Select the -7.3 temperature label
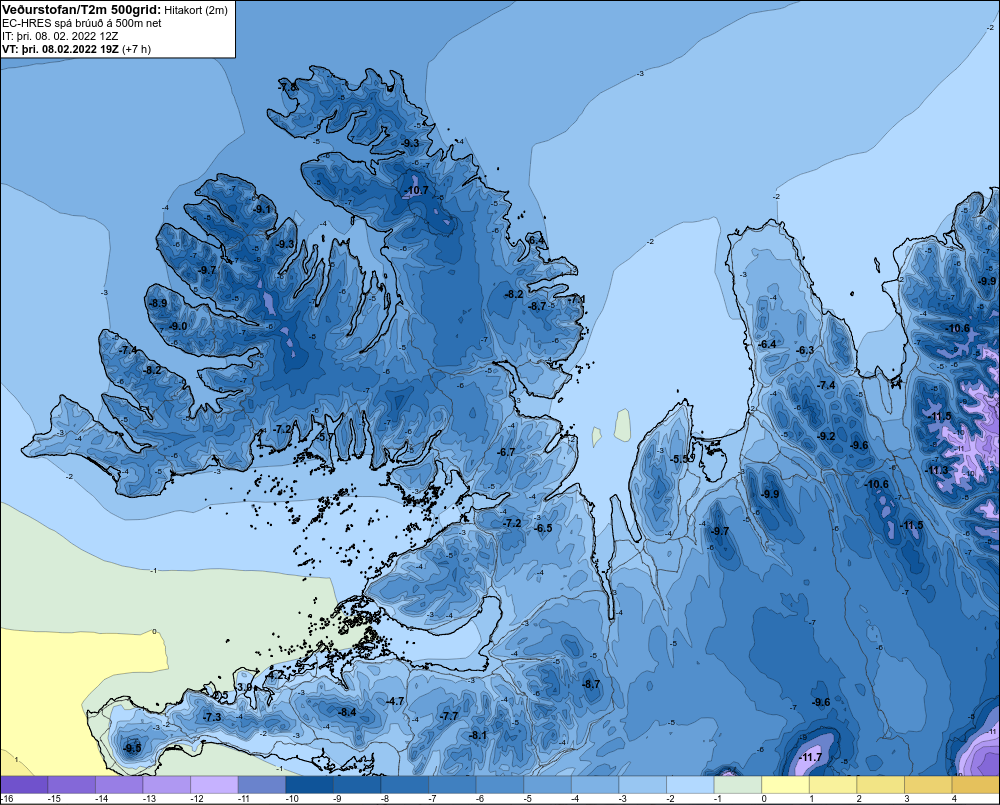Viewport: 1000px width, 805px height. click(x=212, y=717)
